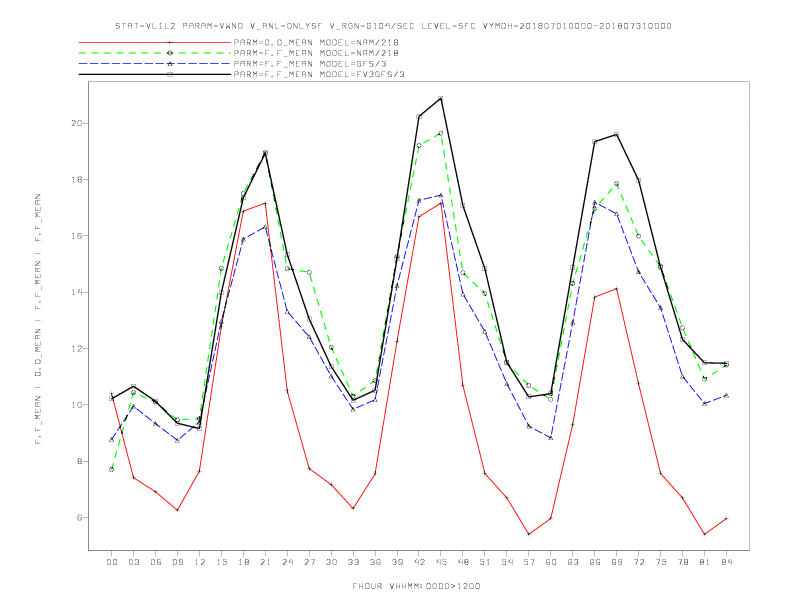Click x-axis tick label 36
This screenshot has height=612, width=792.
[375, 562]
